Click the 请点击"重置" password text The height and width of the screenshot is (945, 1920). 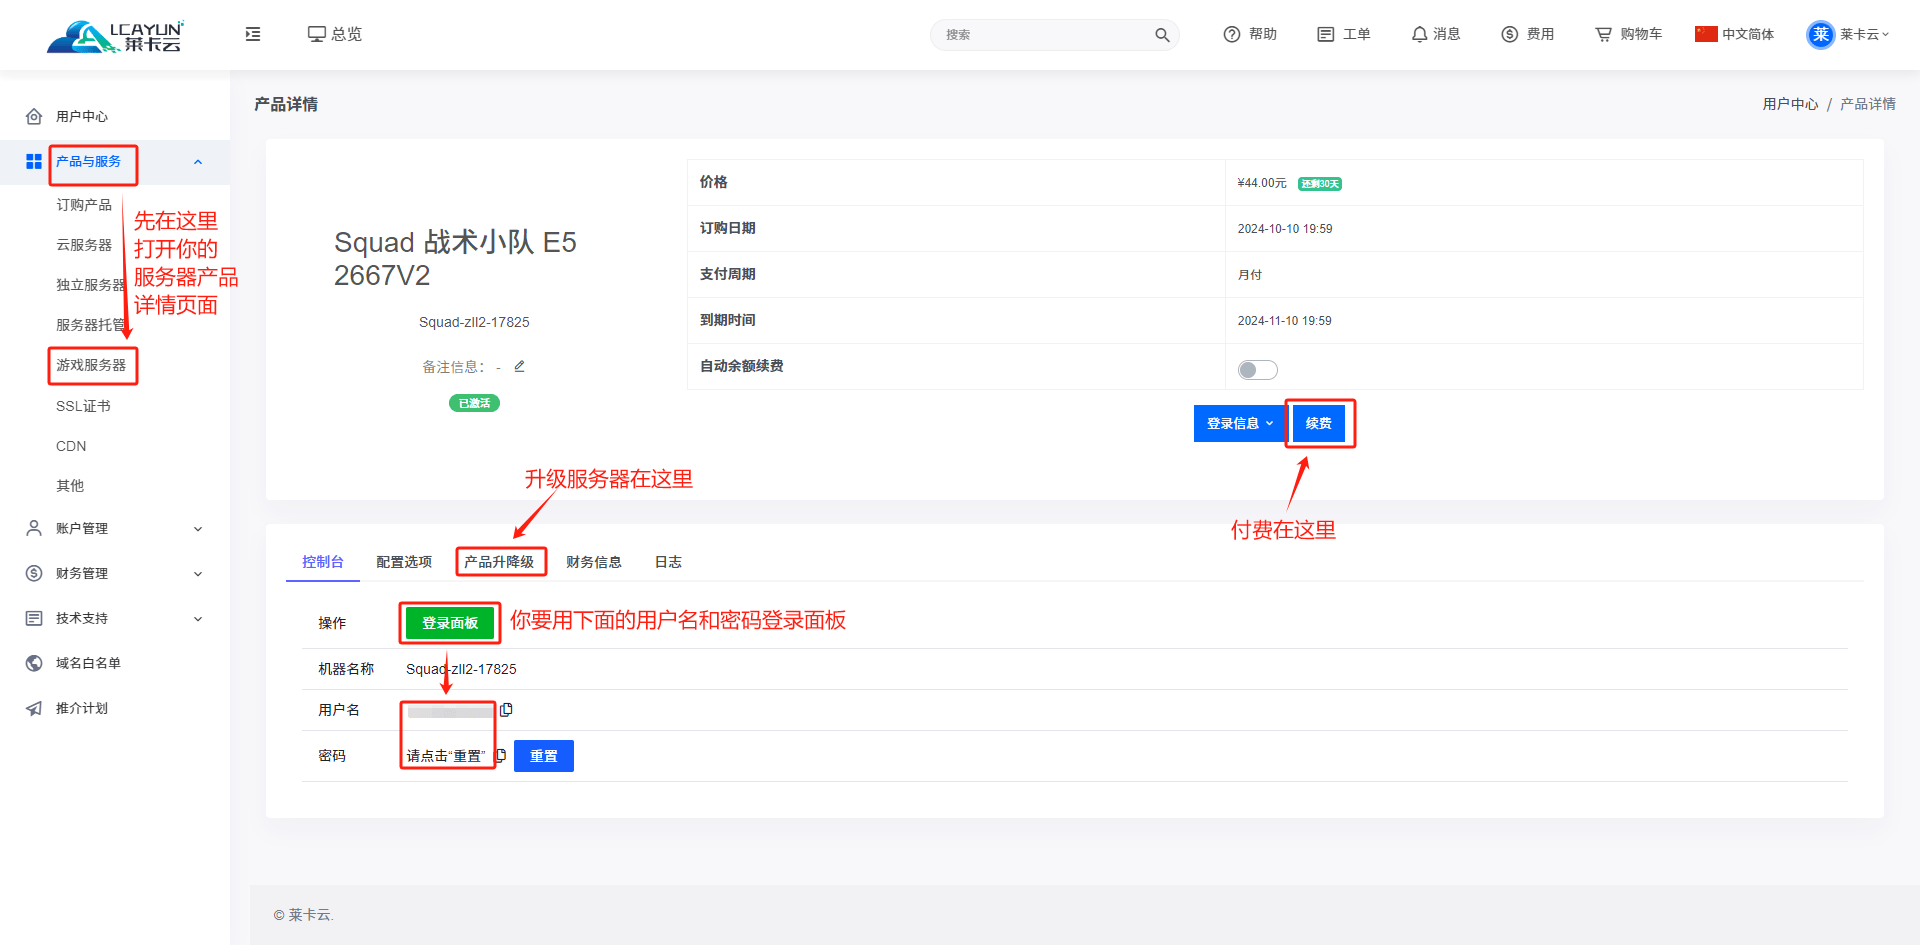coord(446,756)
